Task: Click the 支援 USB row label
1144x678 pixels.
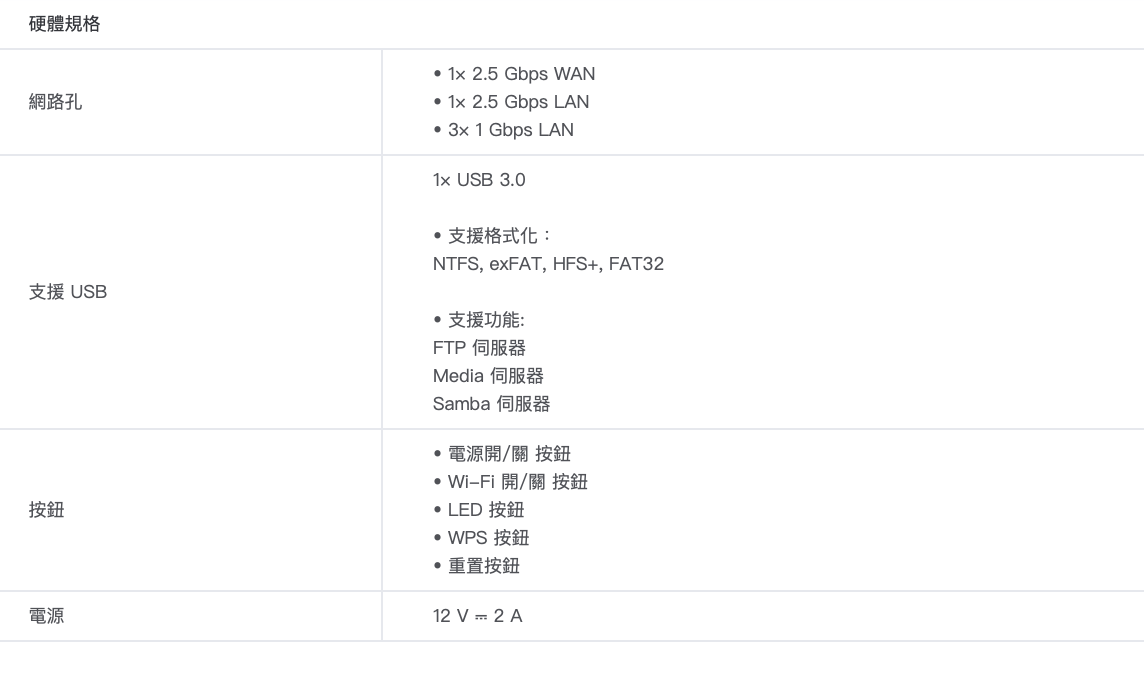Action: point(68,292)
